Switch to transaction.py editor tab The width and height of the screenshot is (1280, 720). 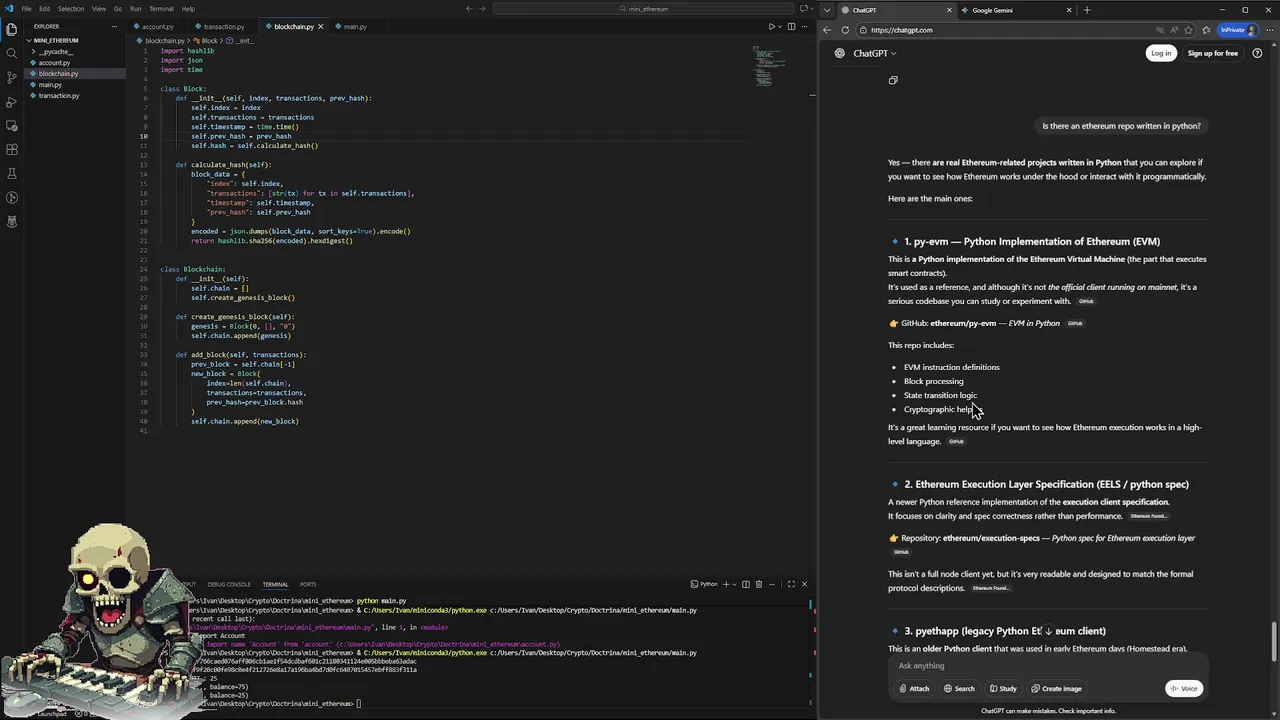tap(223, 26)
